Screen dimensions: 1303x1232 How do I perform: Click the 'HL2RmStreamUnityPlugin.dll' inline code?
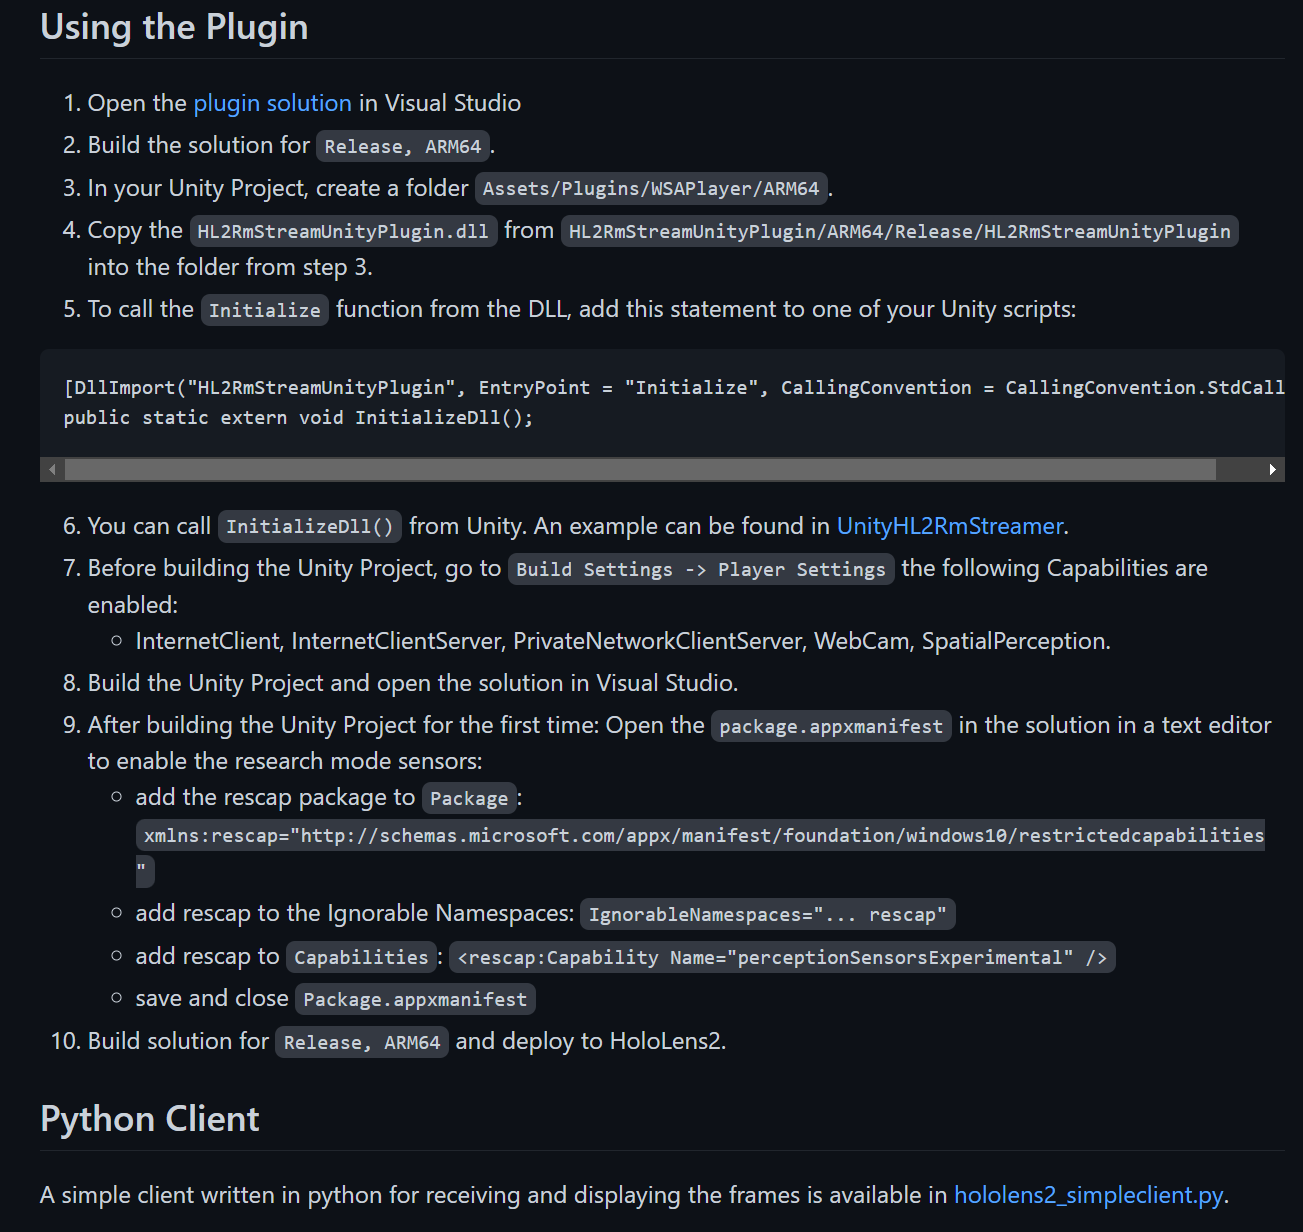[343, 231]
